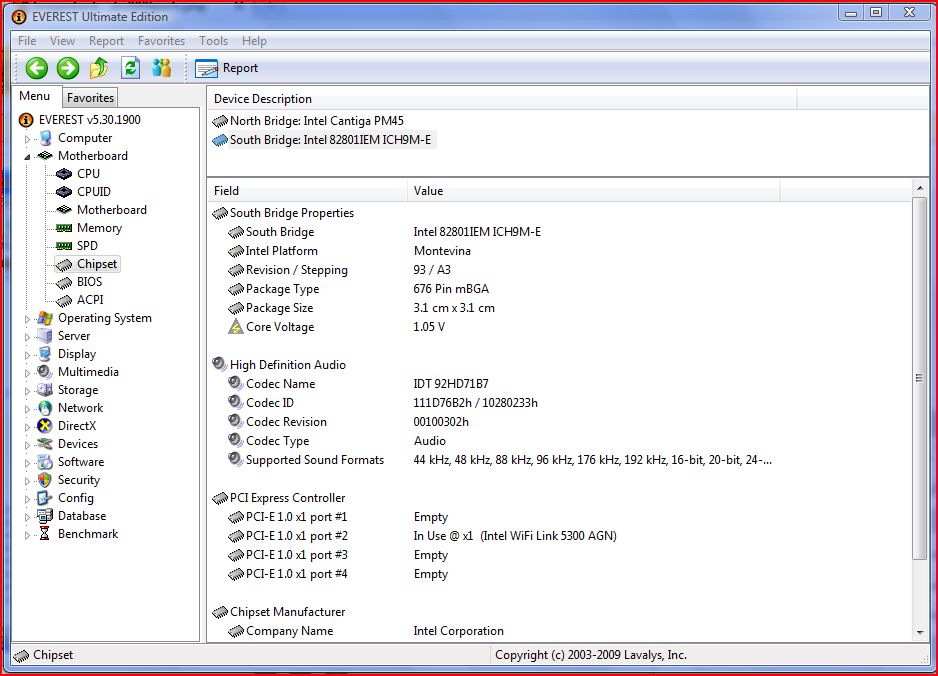The height and width of the screenshot is (676, 938).
Task: Click the Value column header
Action: click(x=594, y=191)
